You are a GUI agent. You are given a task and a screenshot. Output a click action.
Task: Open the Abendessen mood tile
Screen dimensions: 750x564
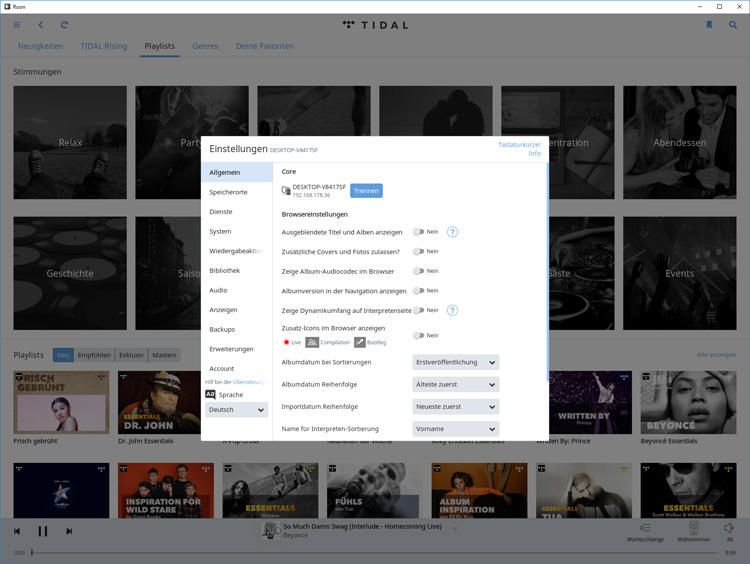pos(680,143)
